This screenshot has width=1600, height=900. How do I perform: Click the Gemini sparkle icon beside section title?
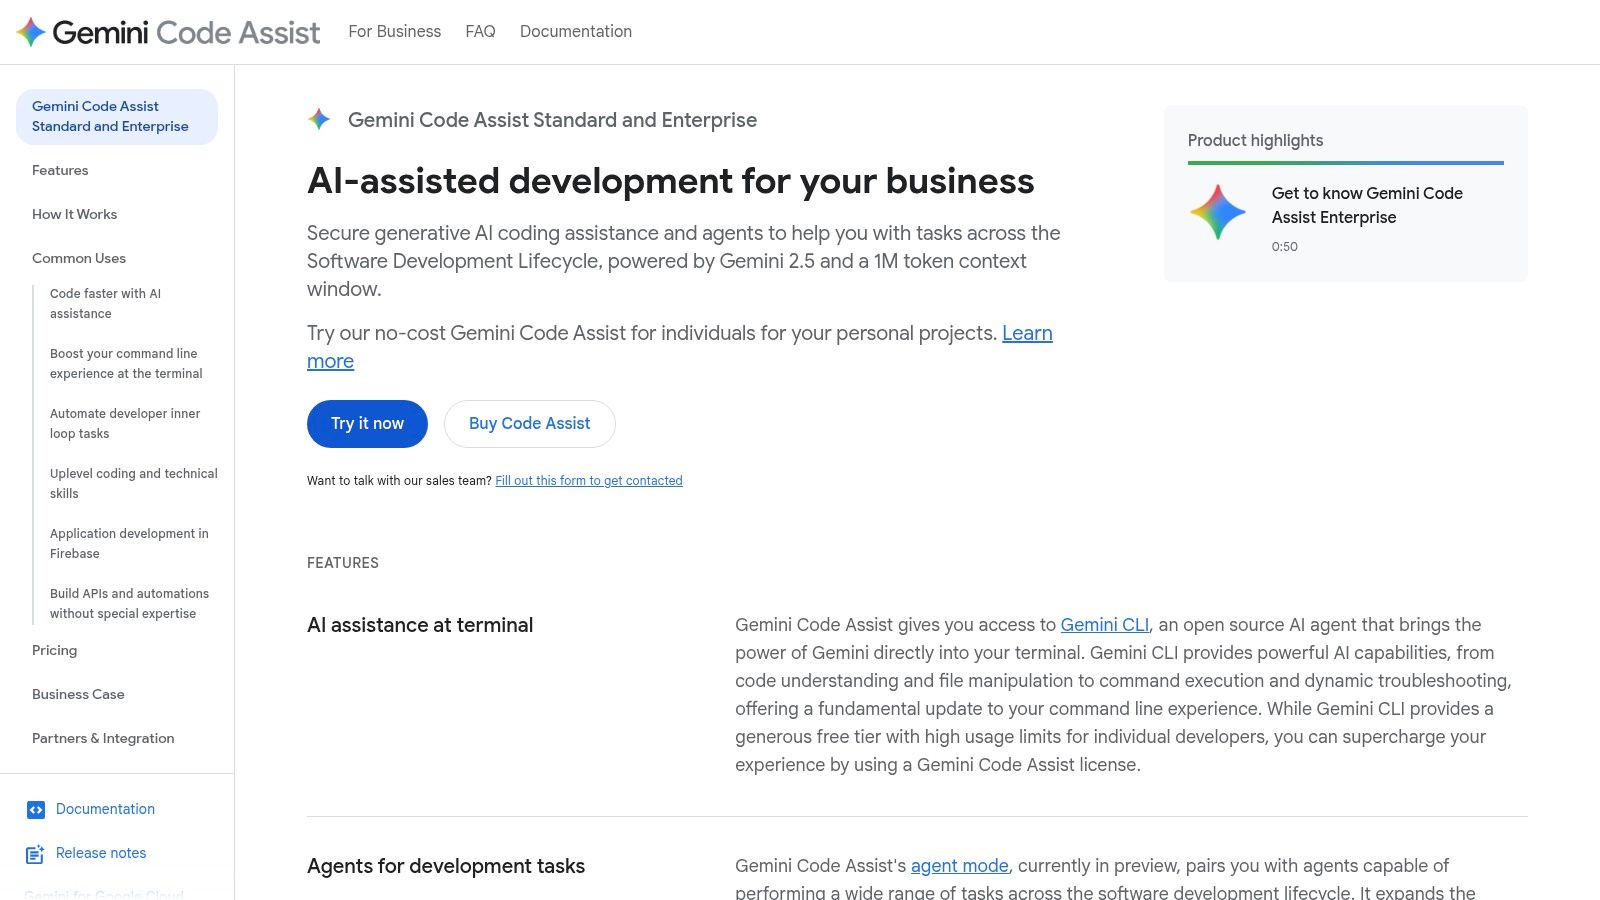(x=319, y=120)
